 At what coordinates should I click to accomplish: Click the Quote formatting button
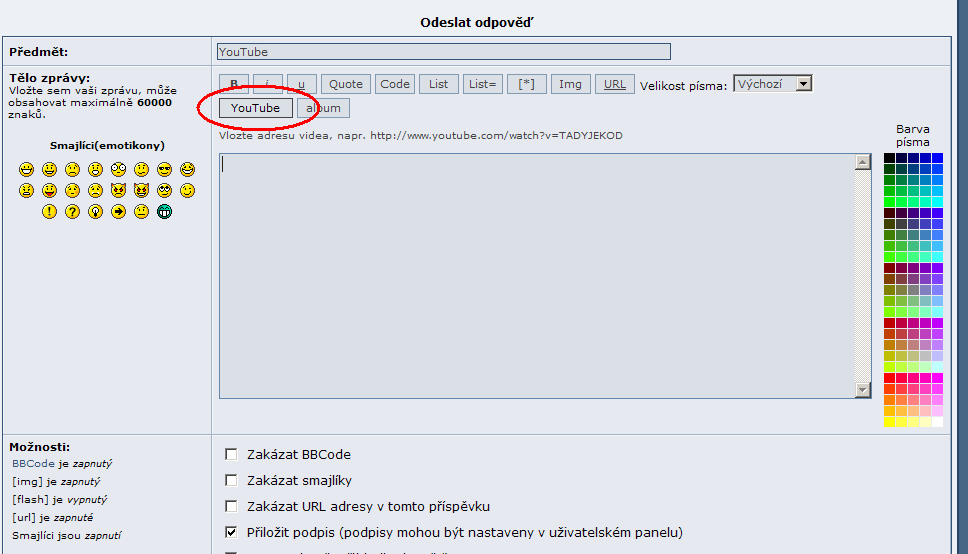346,84
